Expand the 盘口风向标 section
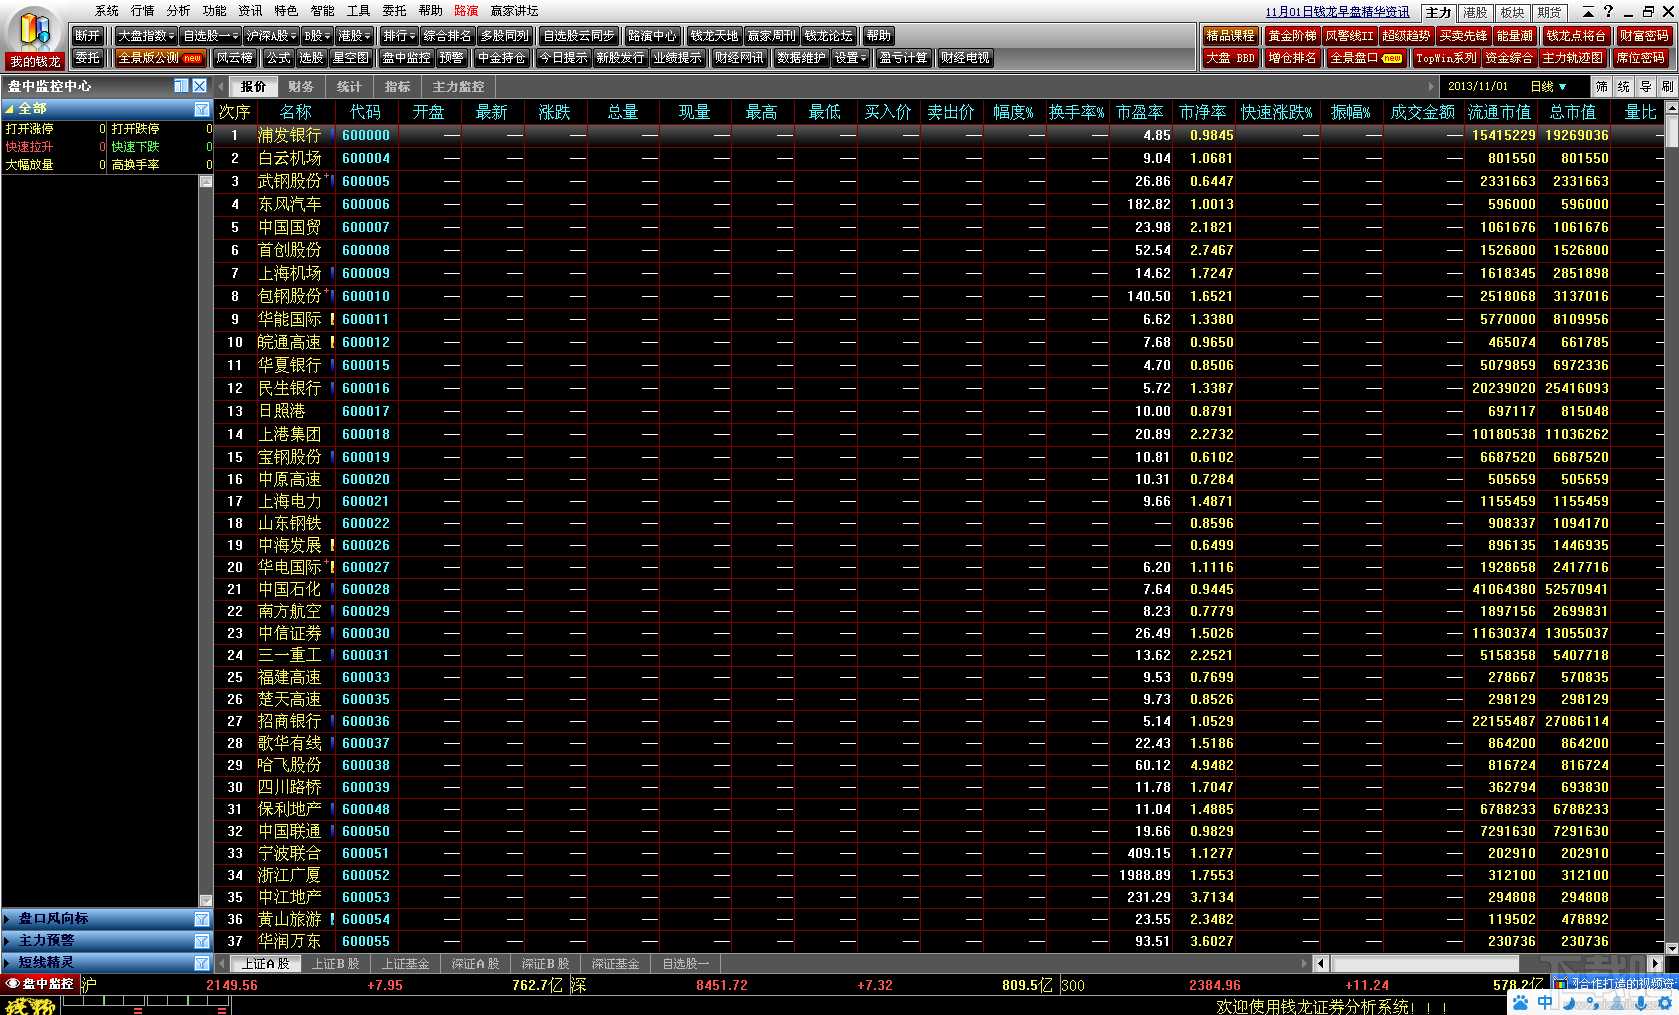Image resolution: width=1679 pixels, height=1015 pixels. [x=9, y=919]
